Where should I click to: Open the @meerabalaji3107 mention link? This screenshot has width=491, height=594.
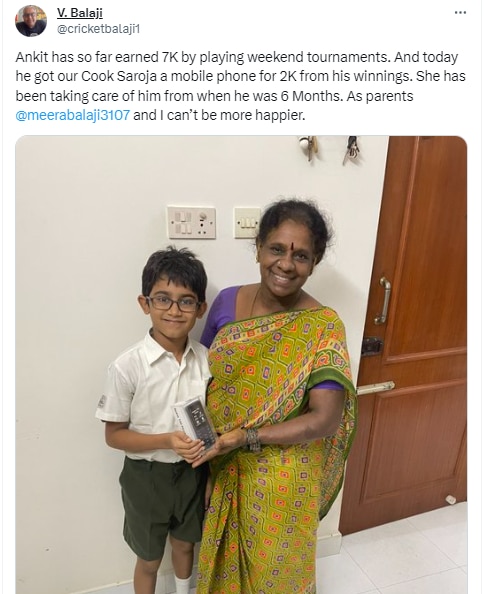coord(73,115)
